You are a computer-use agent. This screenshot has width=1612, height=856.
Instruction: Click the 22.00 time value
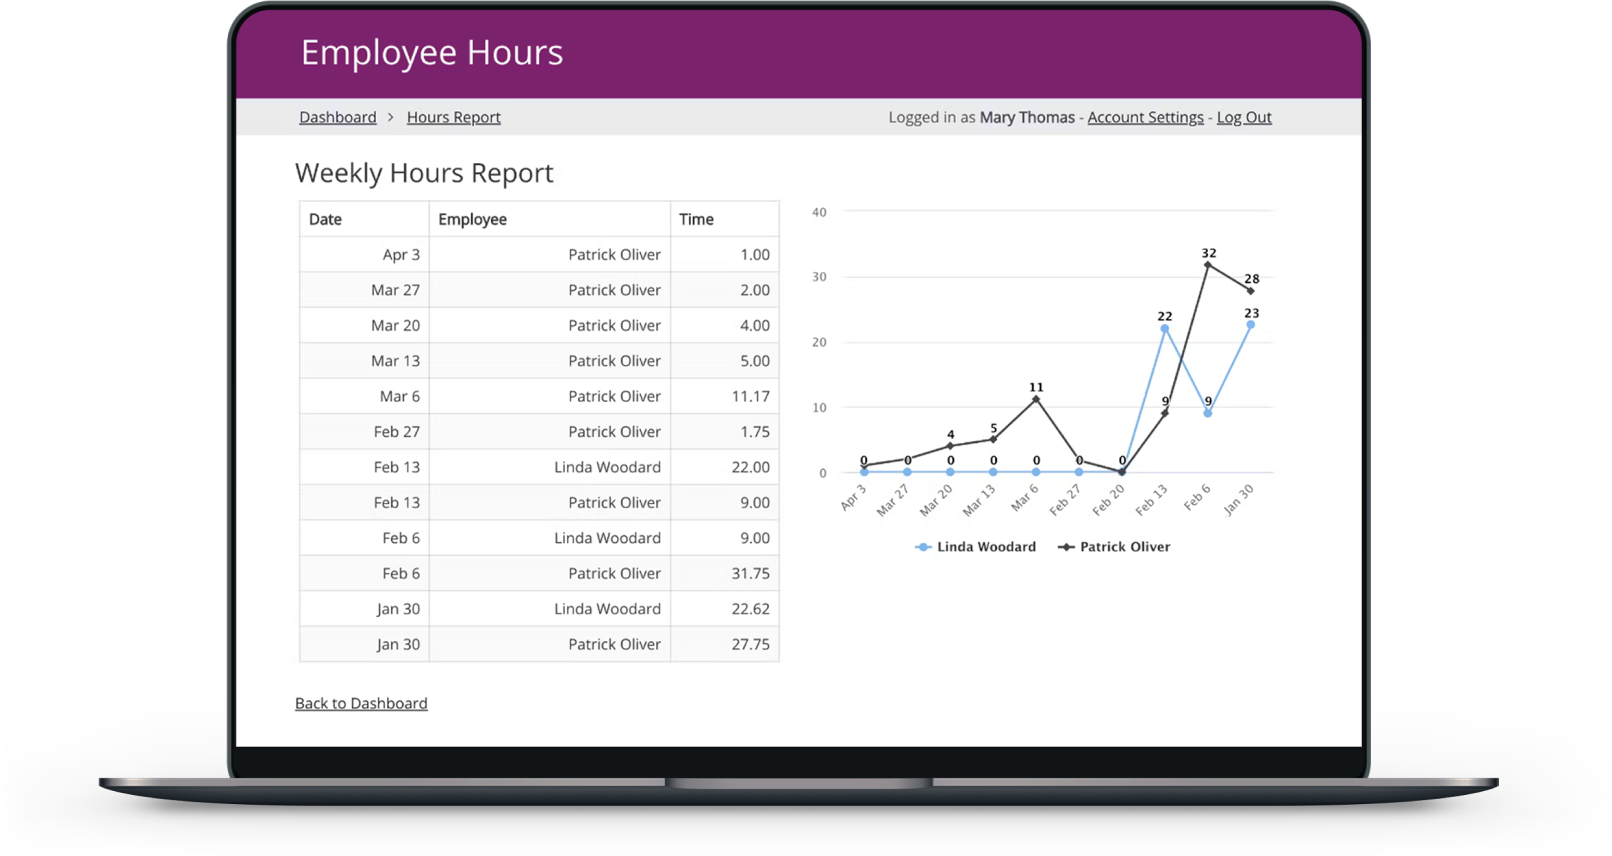click(x=751, y=467)
